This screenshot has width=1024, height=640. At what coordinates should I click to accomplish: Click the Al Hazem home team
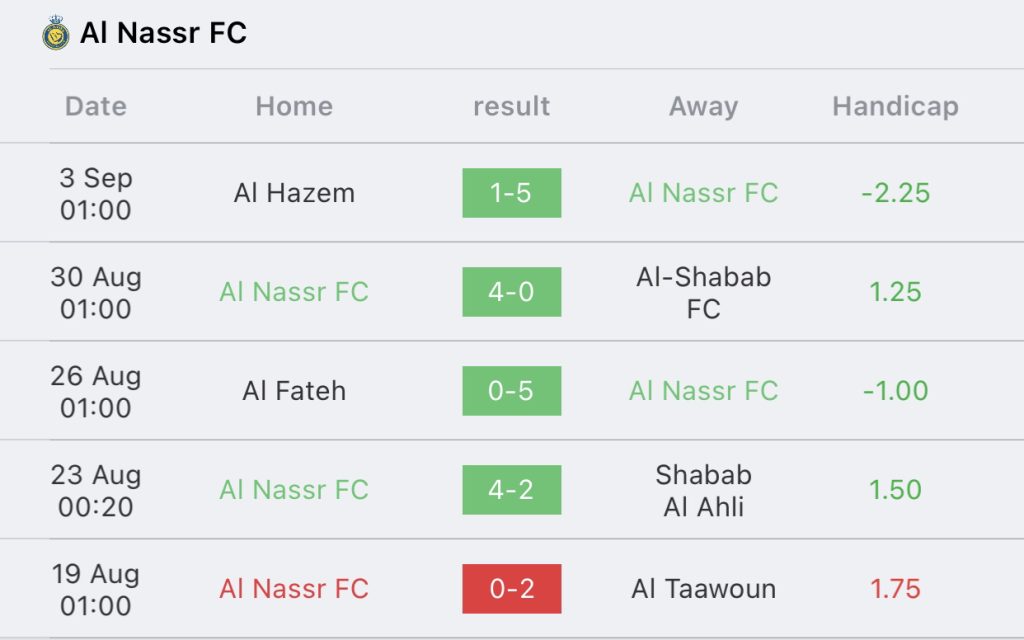pyautogui.click(x=294, y=193)
